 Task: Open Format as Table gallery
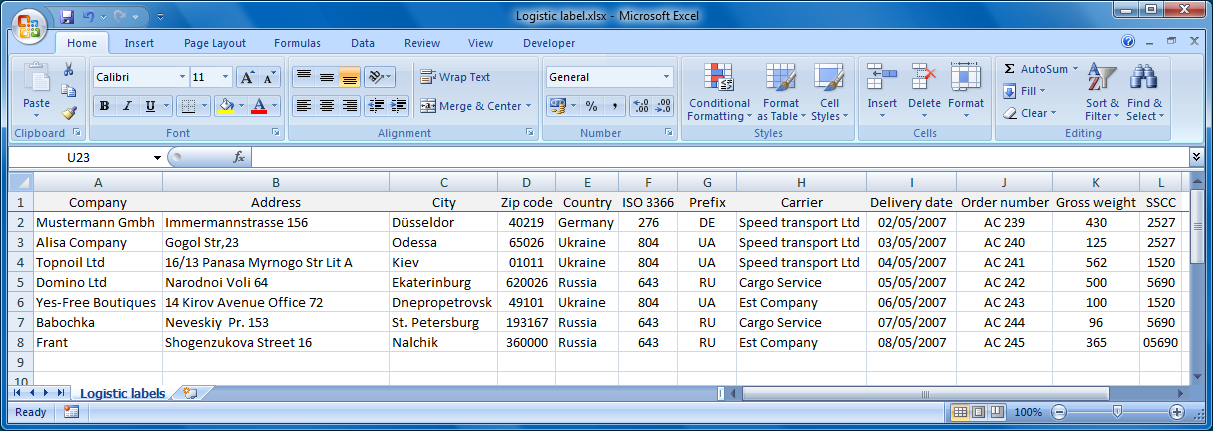click(x=780, y=92)
